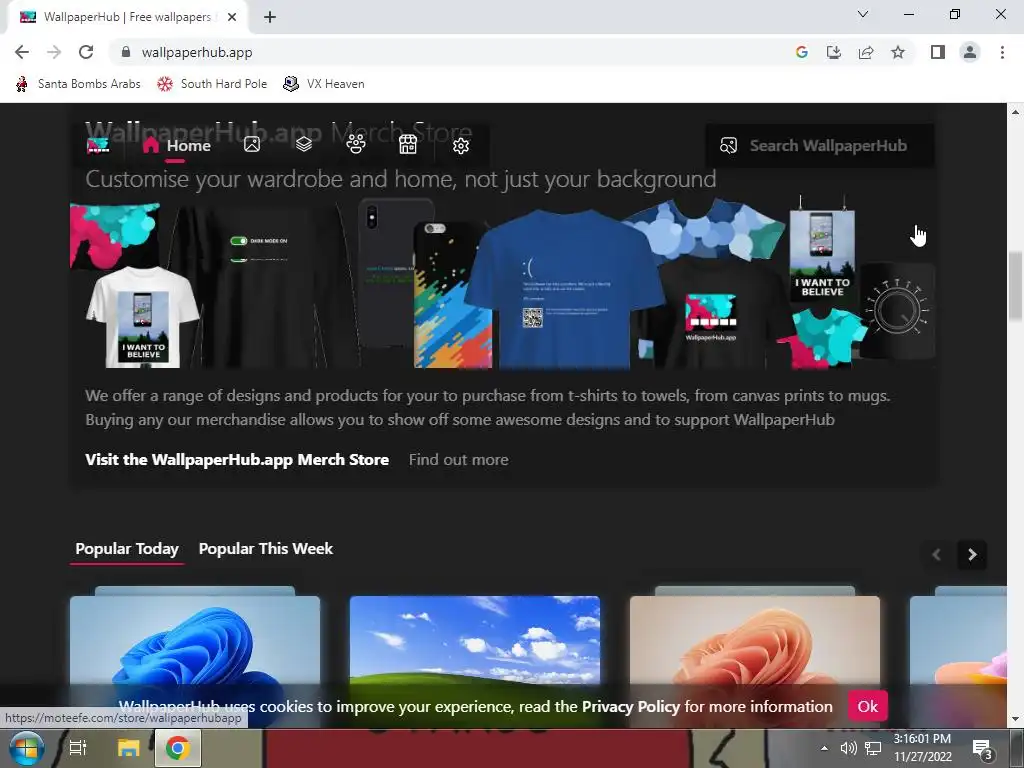This screenshot has width=1024, height=768.
Task: Reload the page
Action: [x=86, y=52]
